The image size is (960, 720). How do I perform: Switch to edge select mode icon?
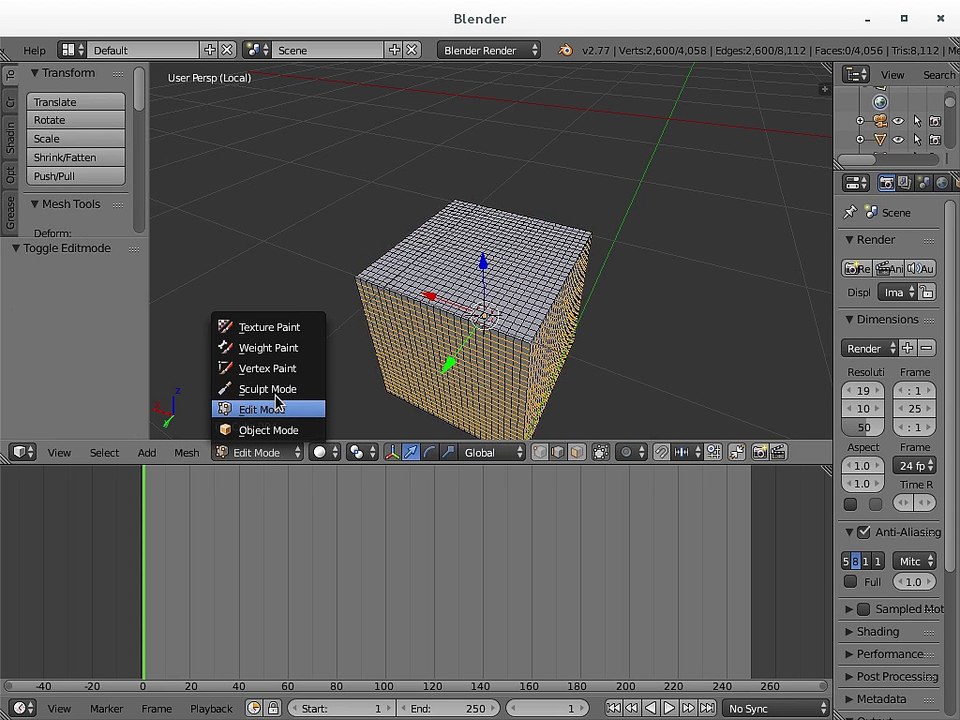pos(558,452)
